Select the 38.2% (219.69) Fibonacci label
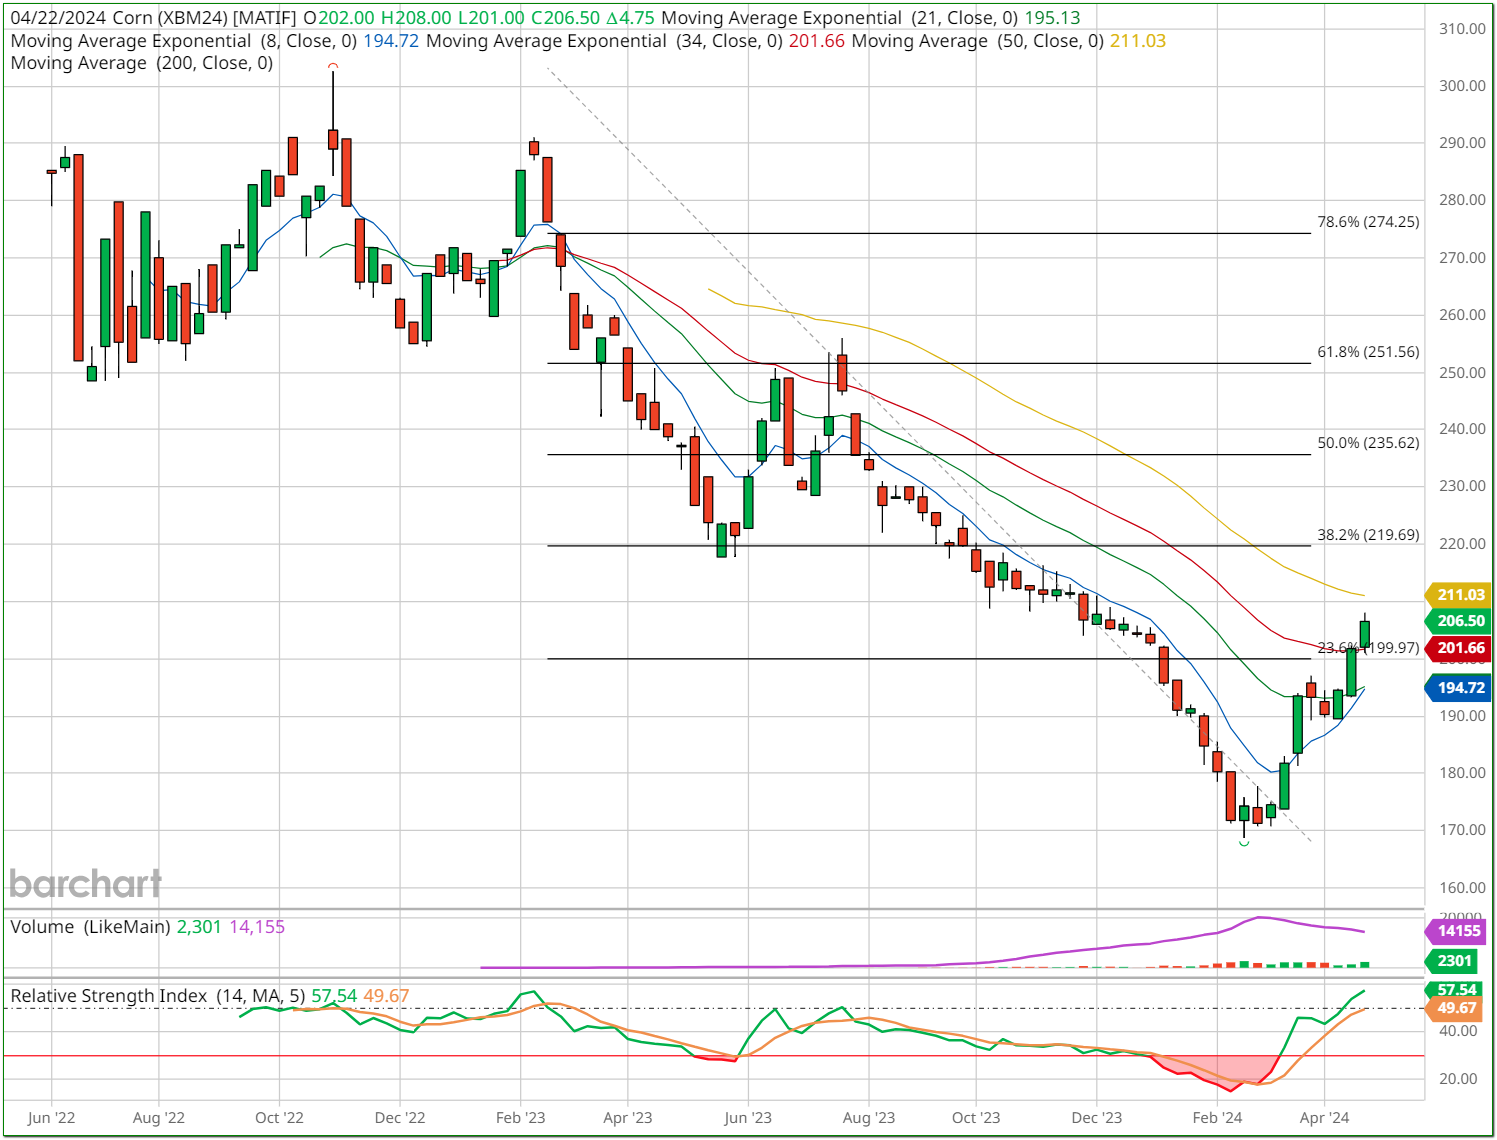The height and width of the screenshot is (1140, 1497). tap(1367, 535)
